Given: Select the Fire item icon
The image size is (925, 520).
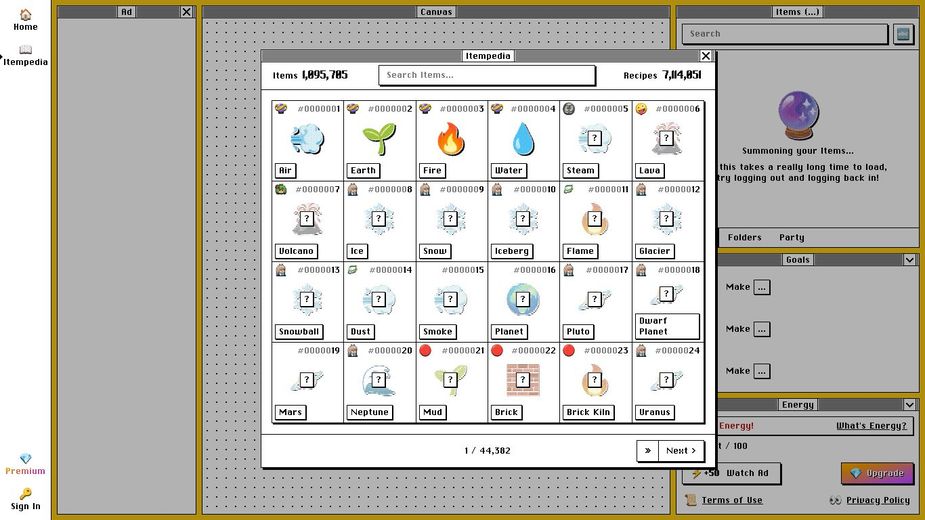Looking at the screenshot, I should click(x=451, y=139).
